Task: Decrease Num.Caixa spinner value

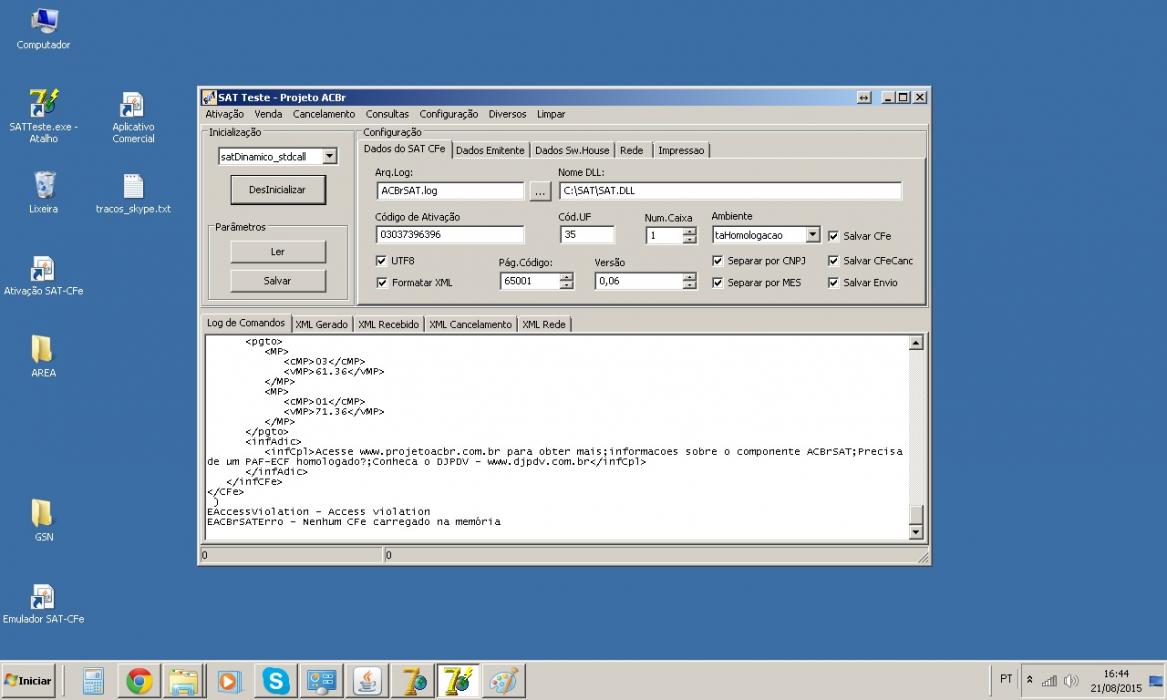Action: pos(690,240)
